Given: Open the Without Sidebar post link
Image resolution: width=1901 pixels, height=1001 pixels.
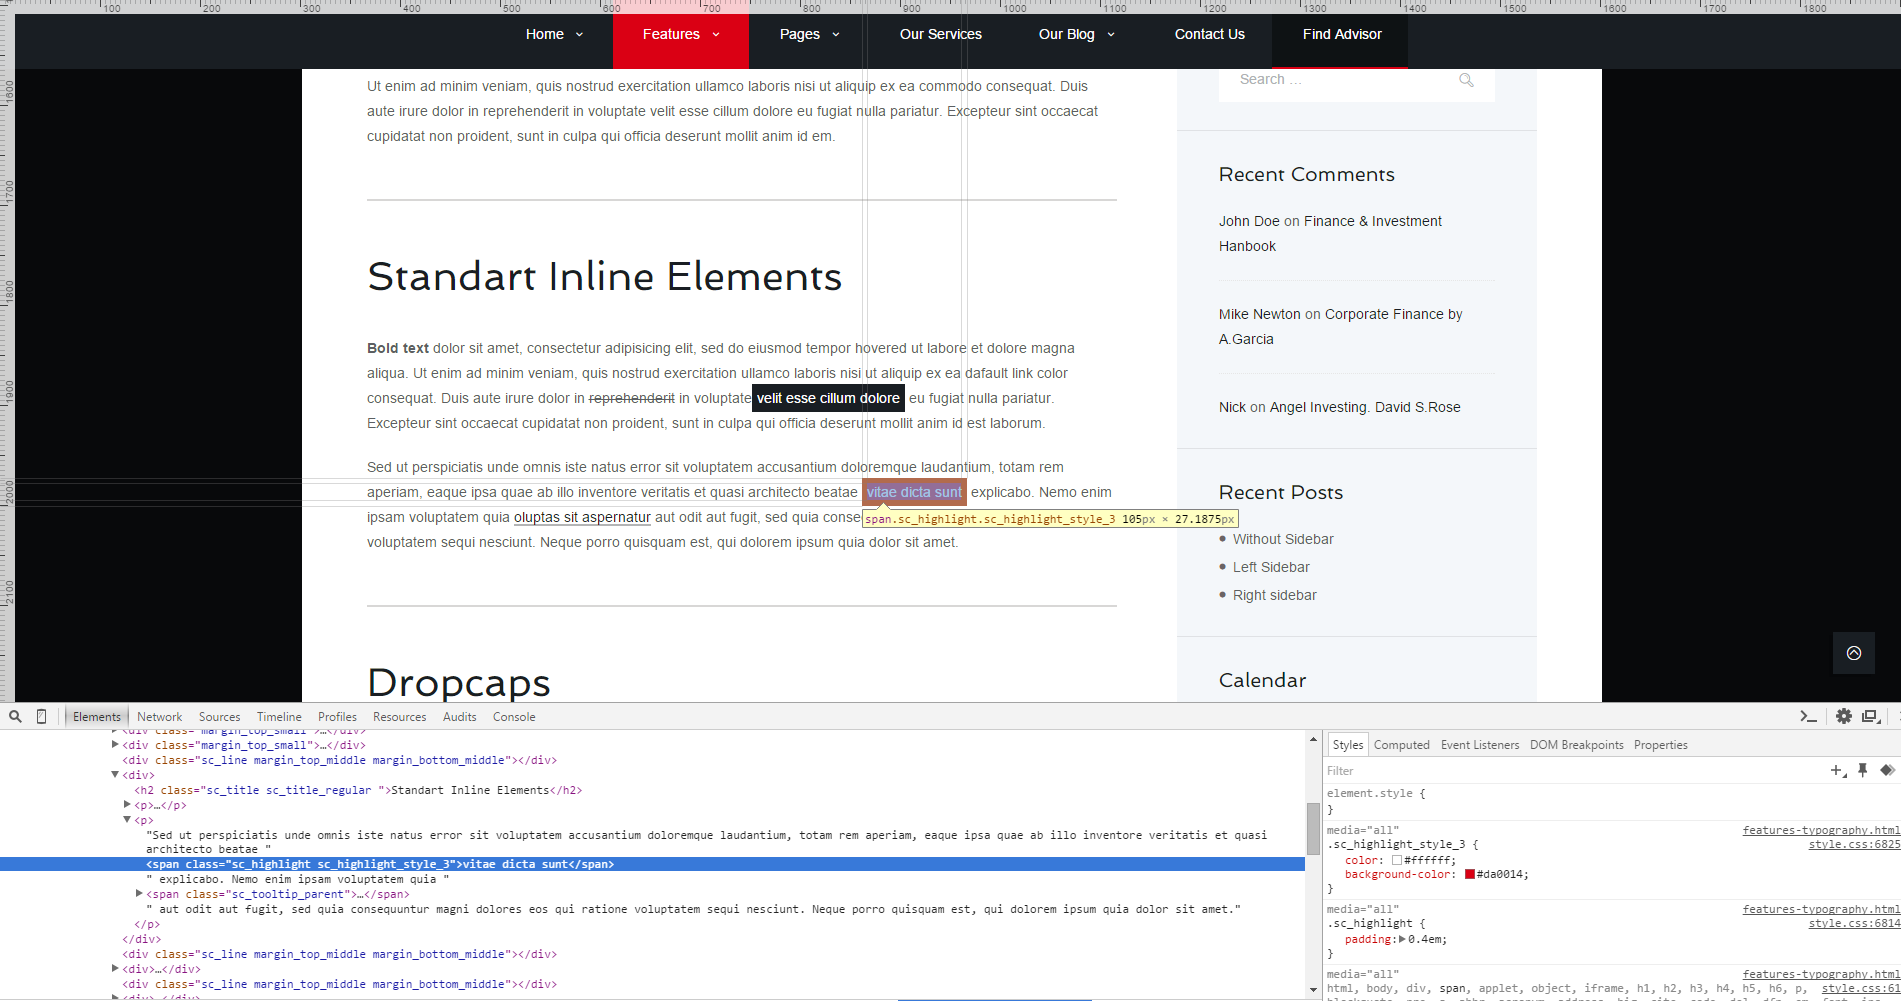Looking at the screenshot, I should [x=1282, y=539].
